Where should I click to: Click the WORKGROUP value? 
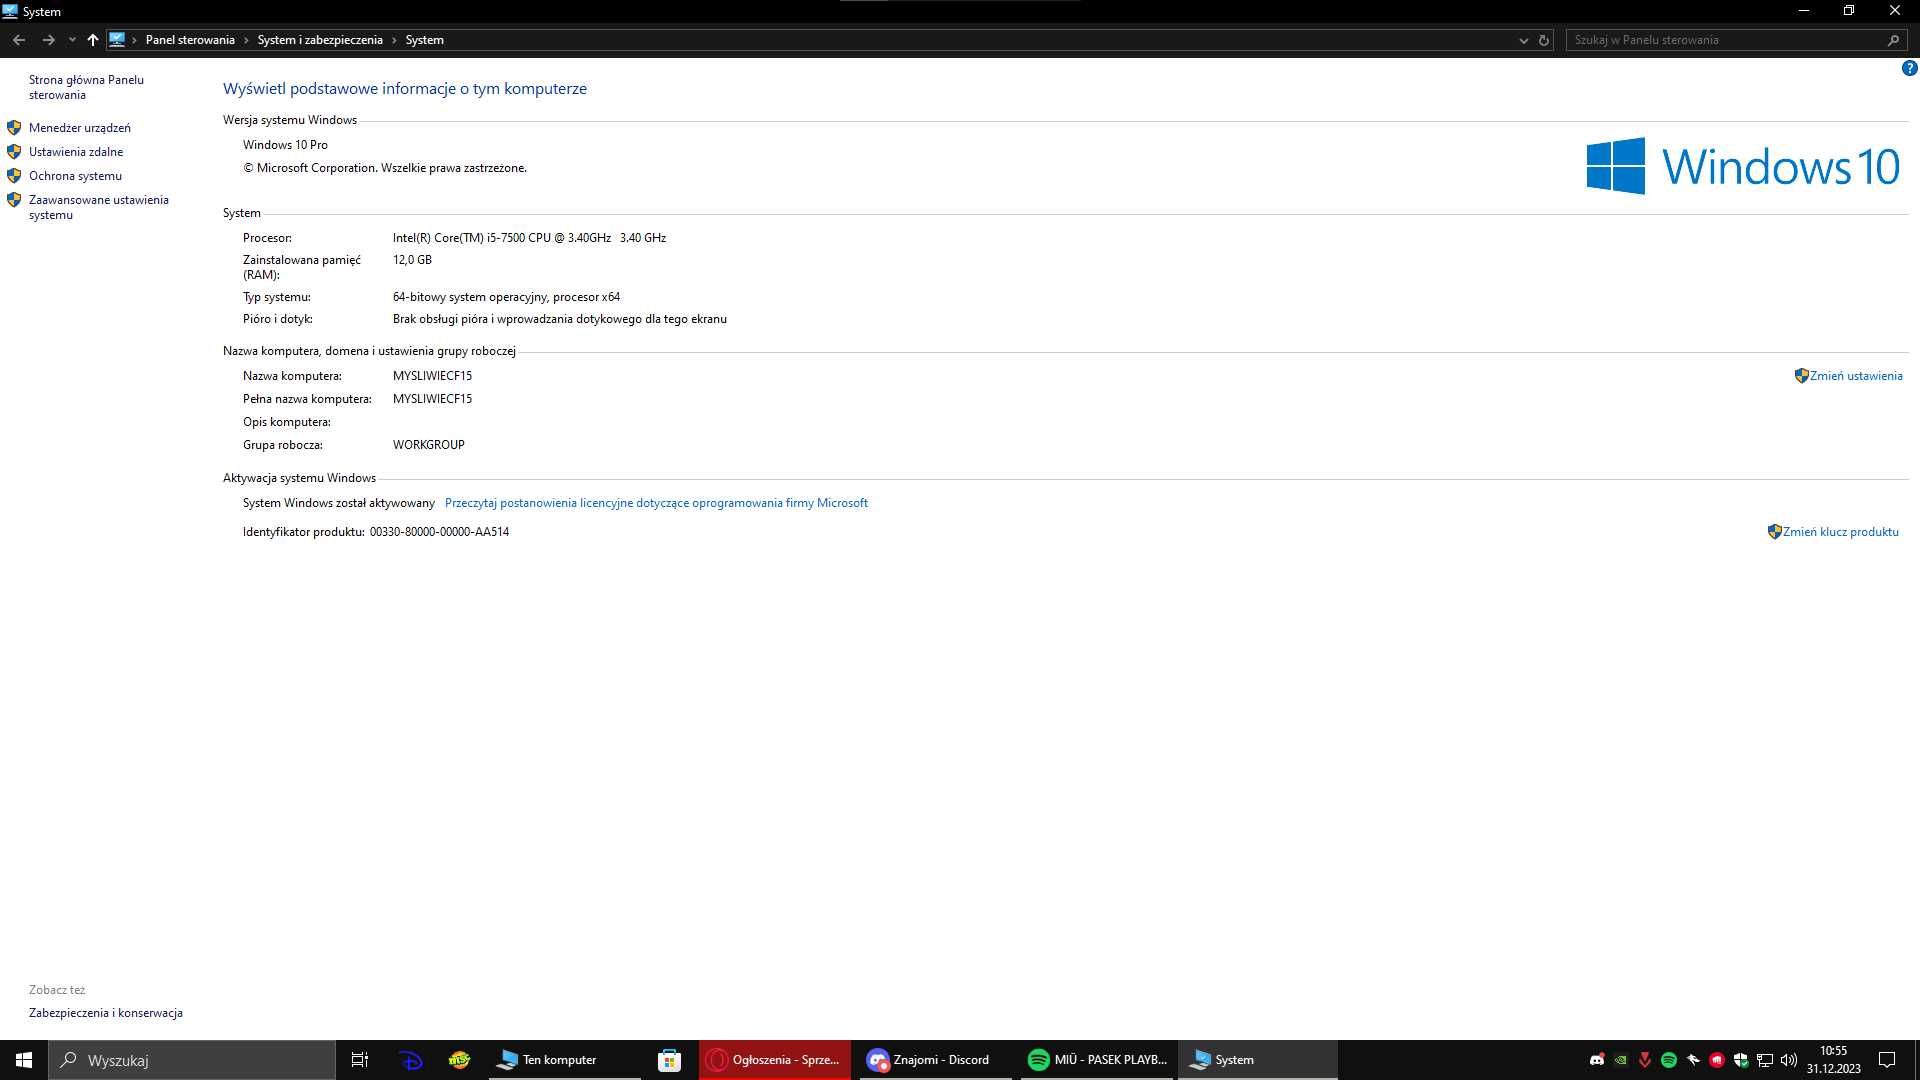tap(429, 445)
